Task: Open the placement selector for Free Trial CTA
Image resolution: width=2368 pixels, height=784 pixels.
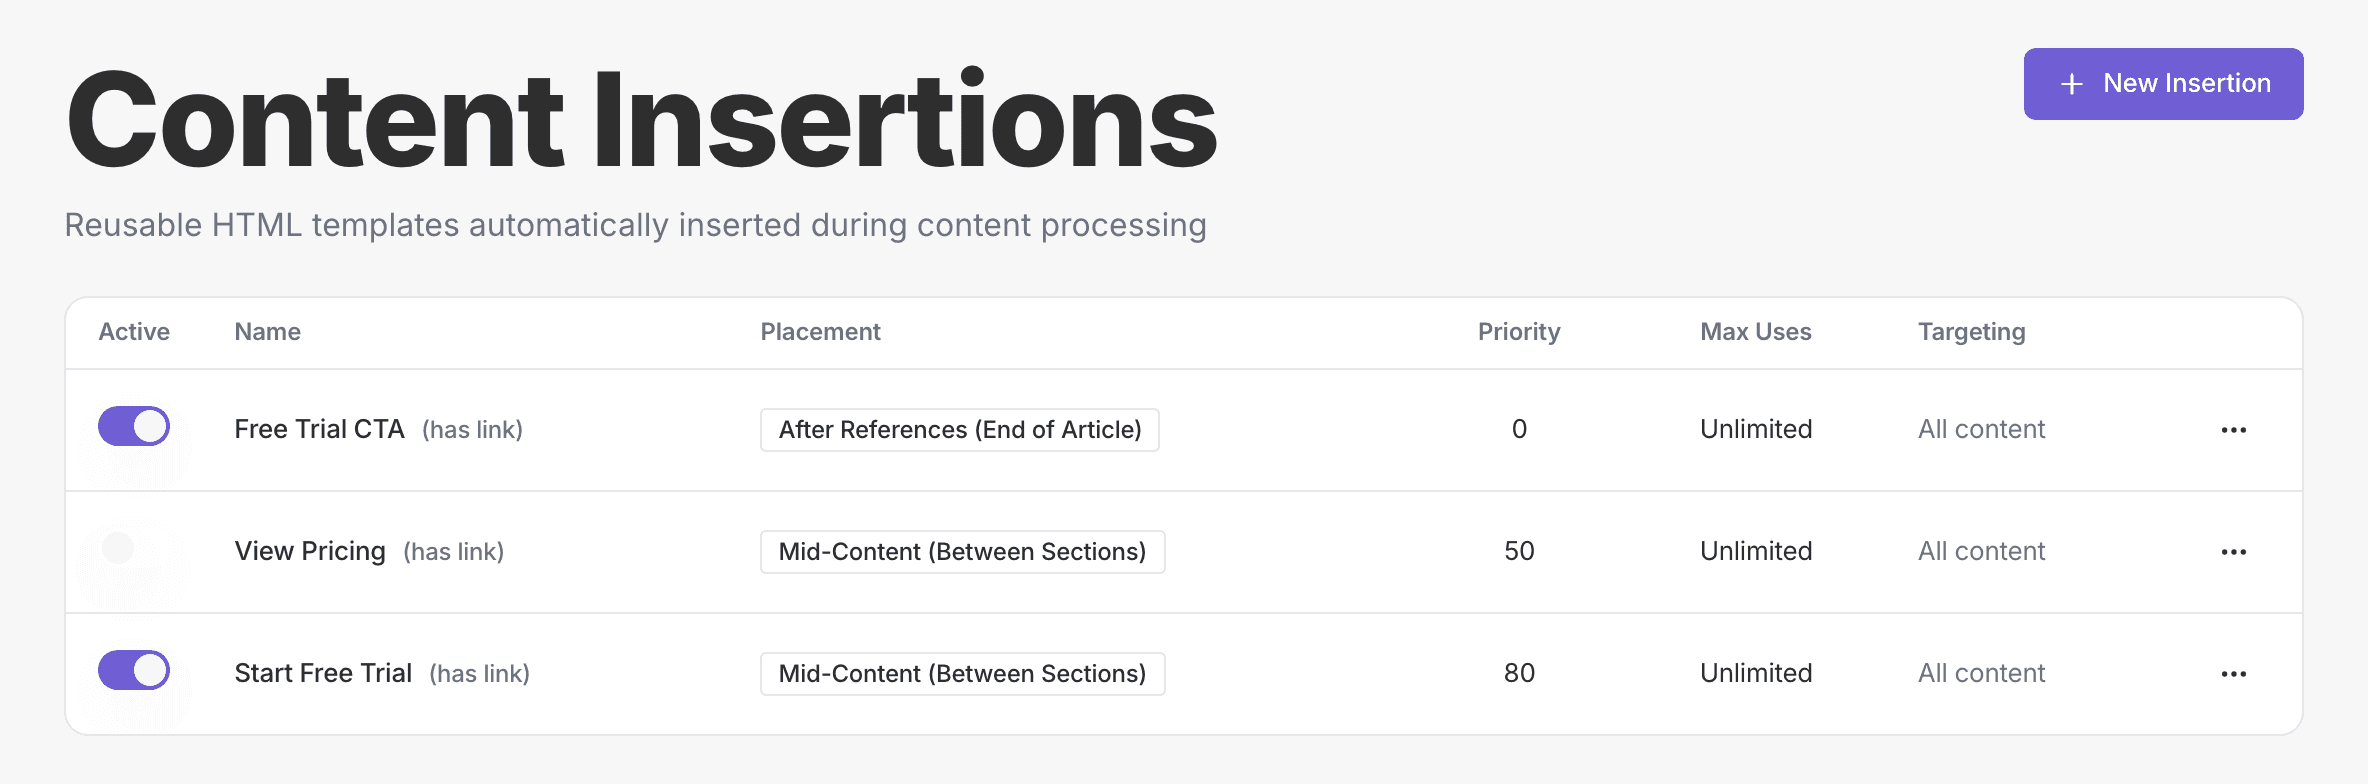Action: click(959, 430)
